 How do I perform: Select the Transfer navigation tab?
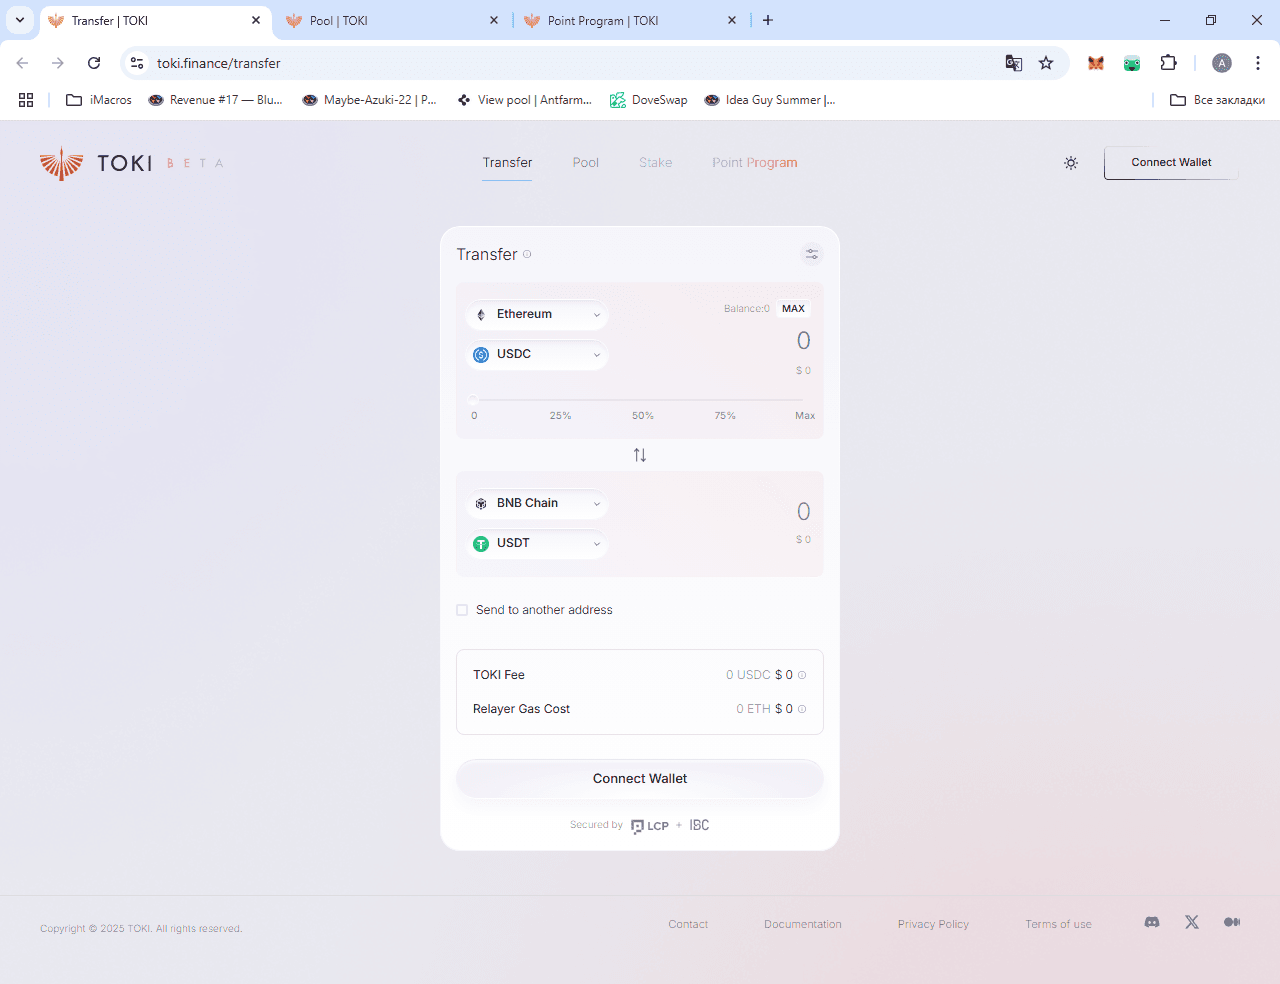[507, 163]
